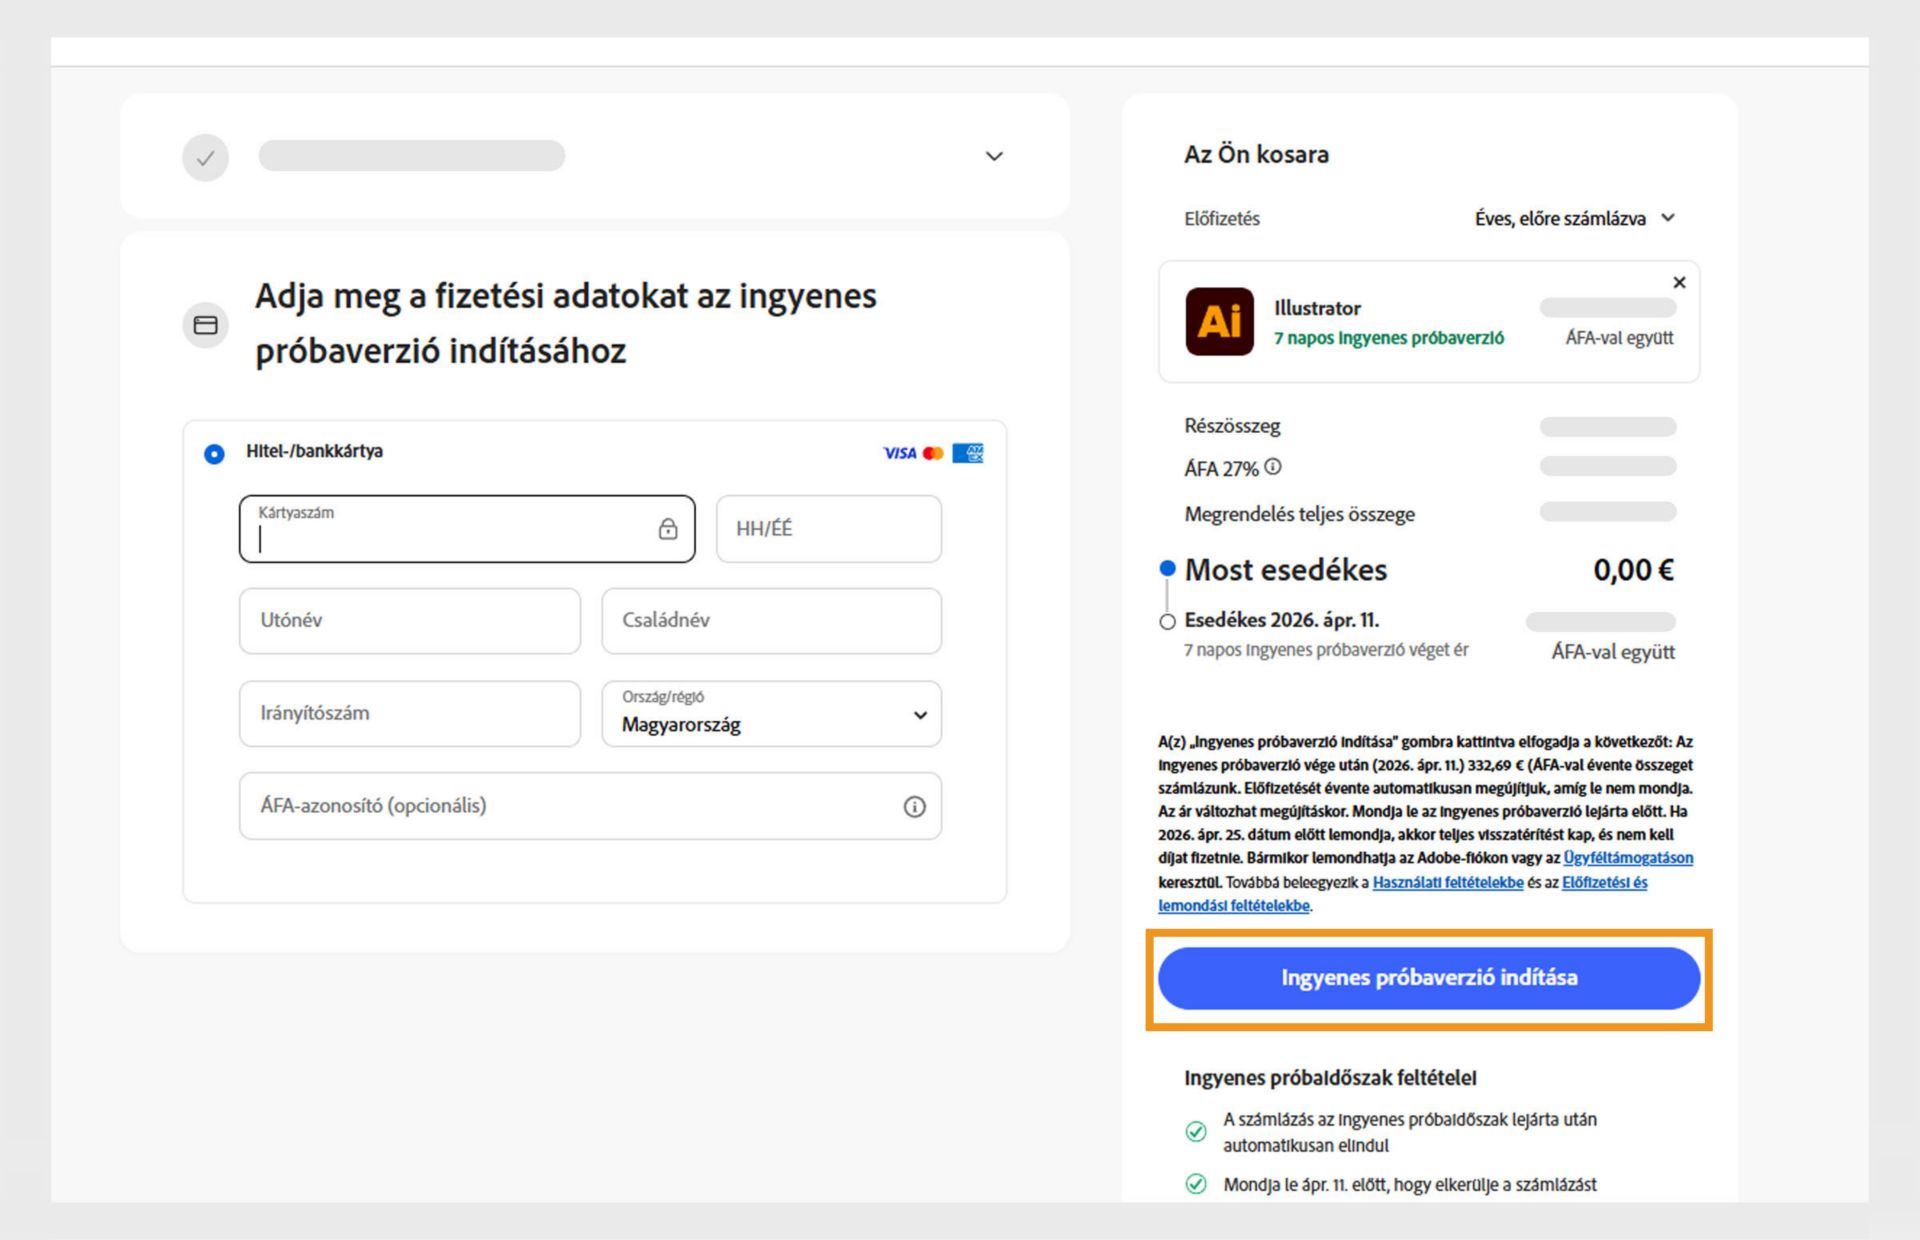Open the Ország/régió Magyarország dropdown

(771, 715)
